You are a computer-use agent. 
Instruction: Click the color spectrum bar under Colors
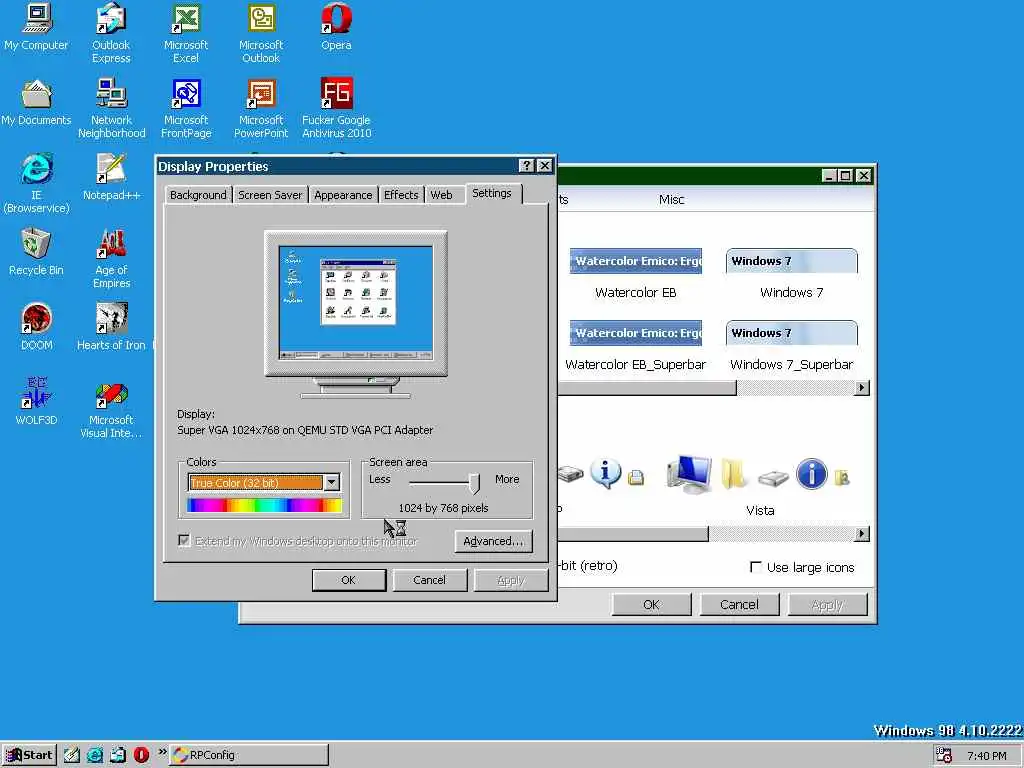point(264,505)
